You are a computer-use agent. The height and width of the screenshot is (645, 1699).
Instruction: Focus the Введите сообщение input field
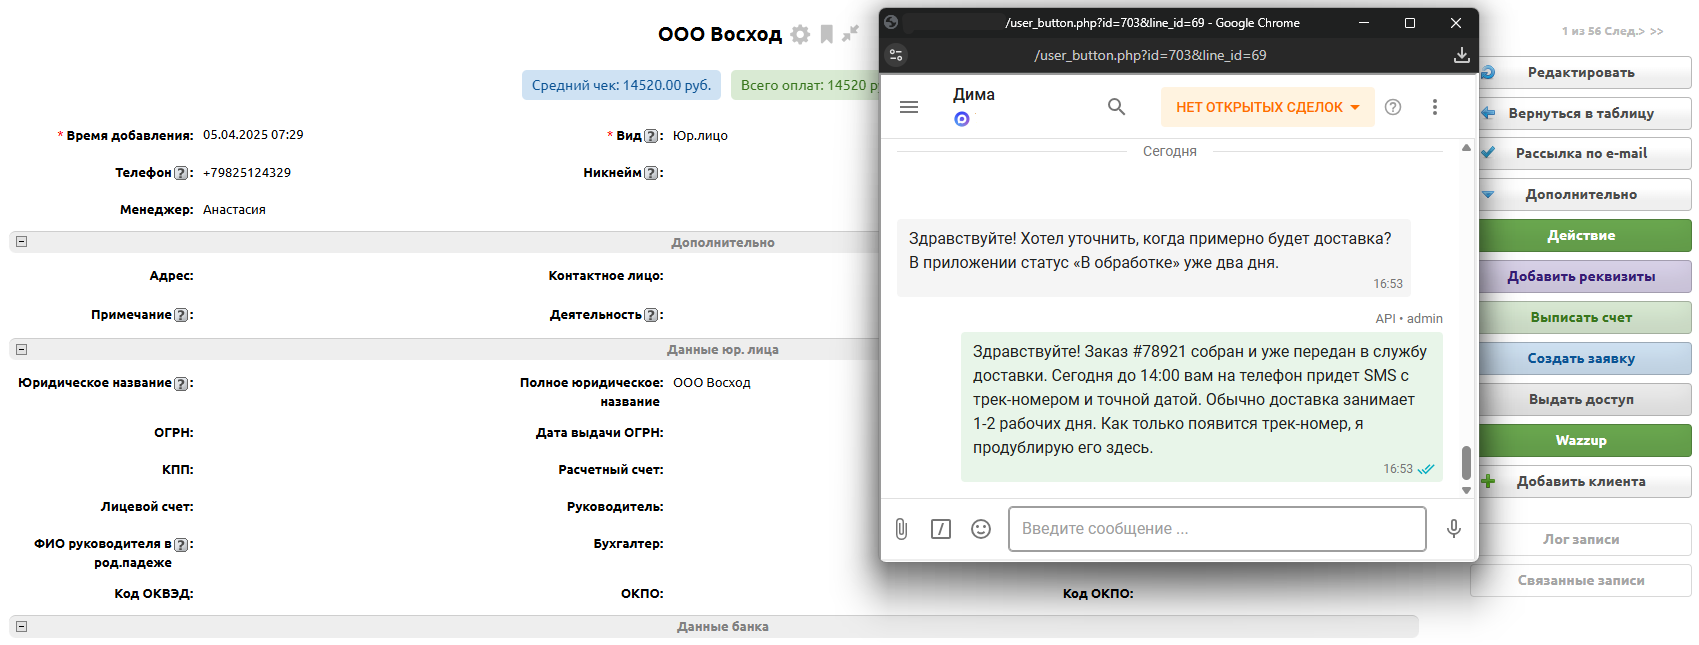(x=1216, y=529)
